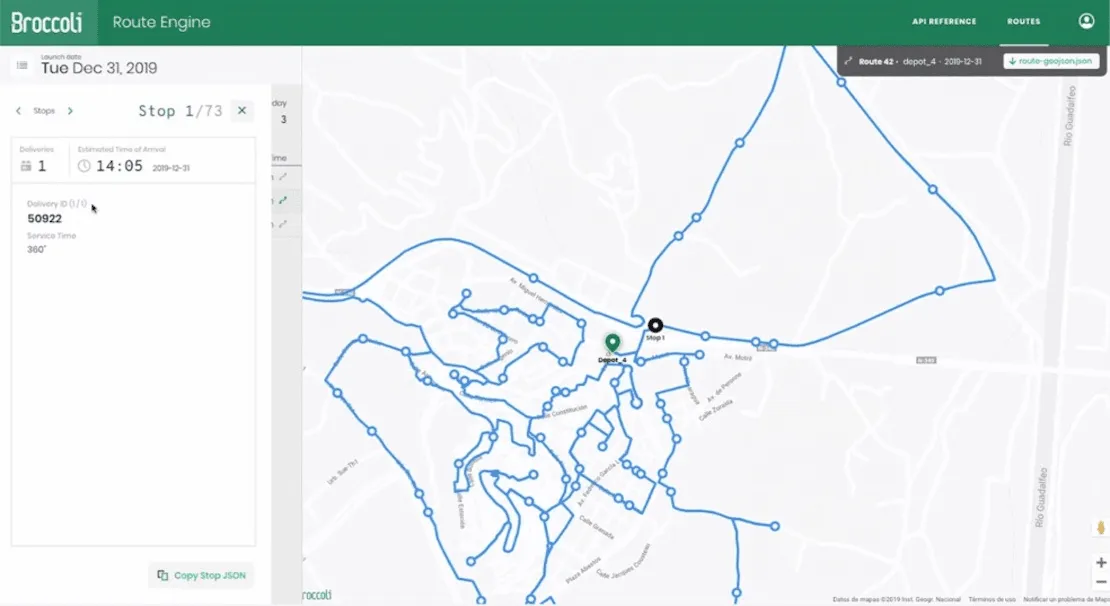The width and height of the screenshot is (1110, 606).
Task: Toggle the bottom route link icon in the stops list
Action: [x=283, y=224]
